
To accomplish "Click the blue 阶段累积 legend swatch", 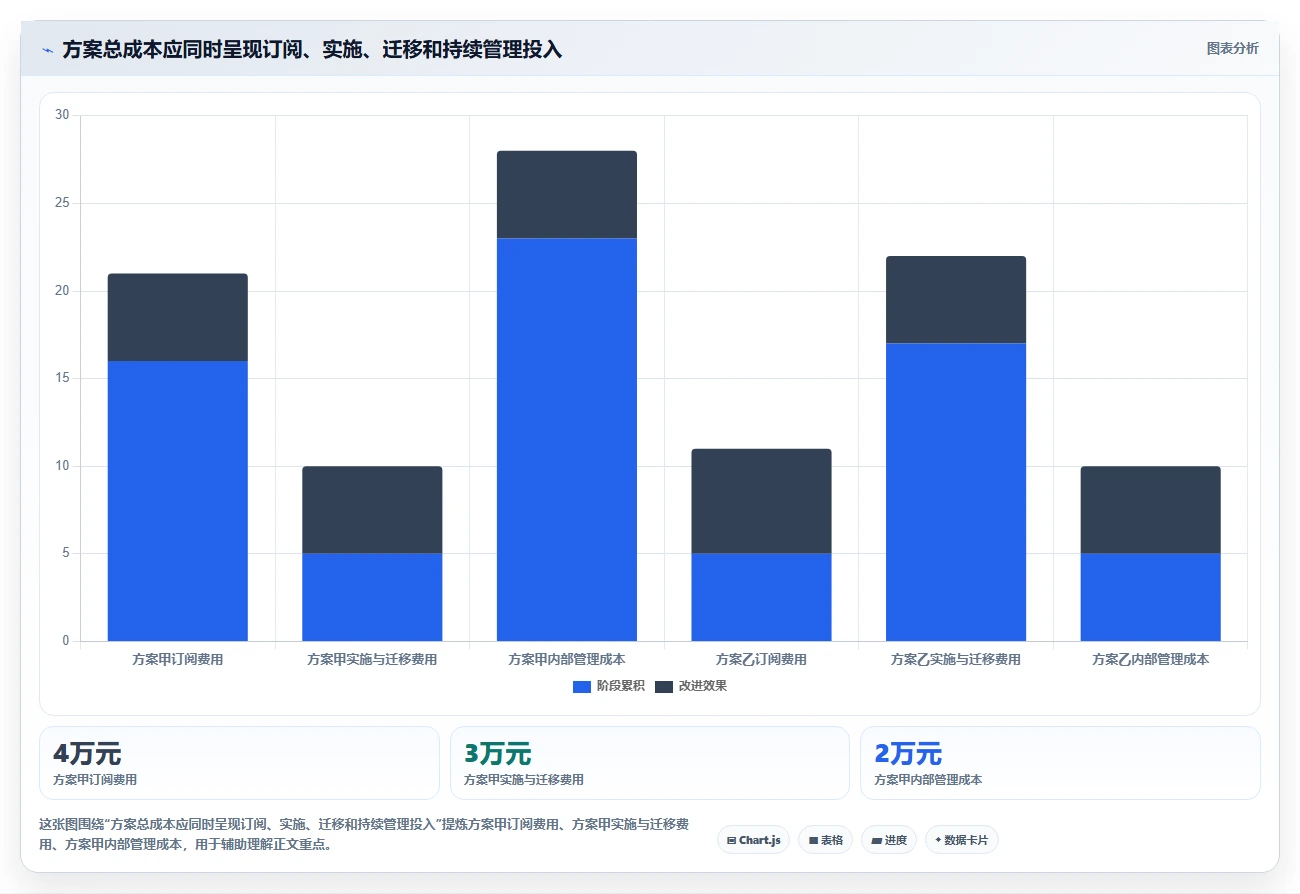I will [582, 686].
